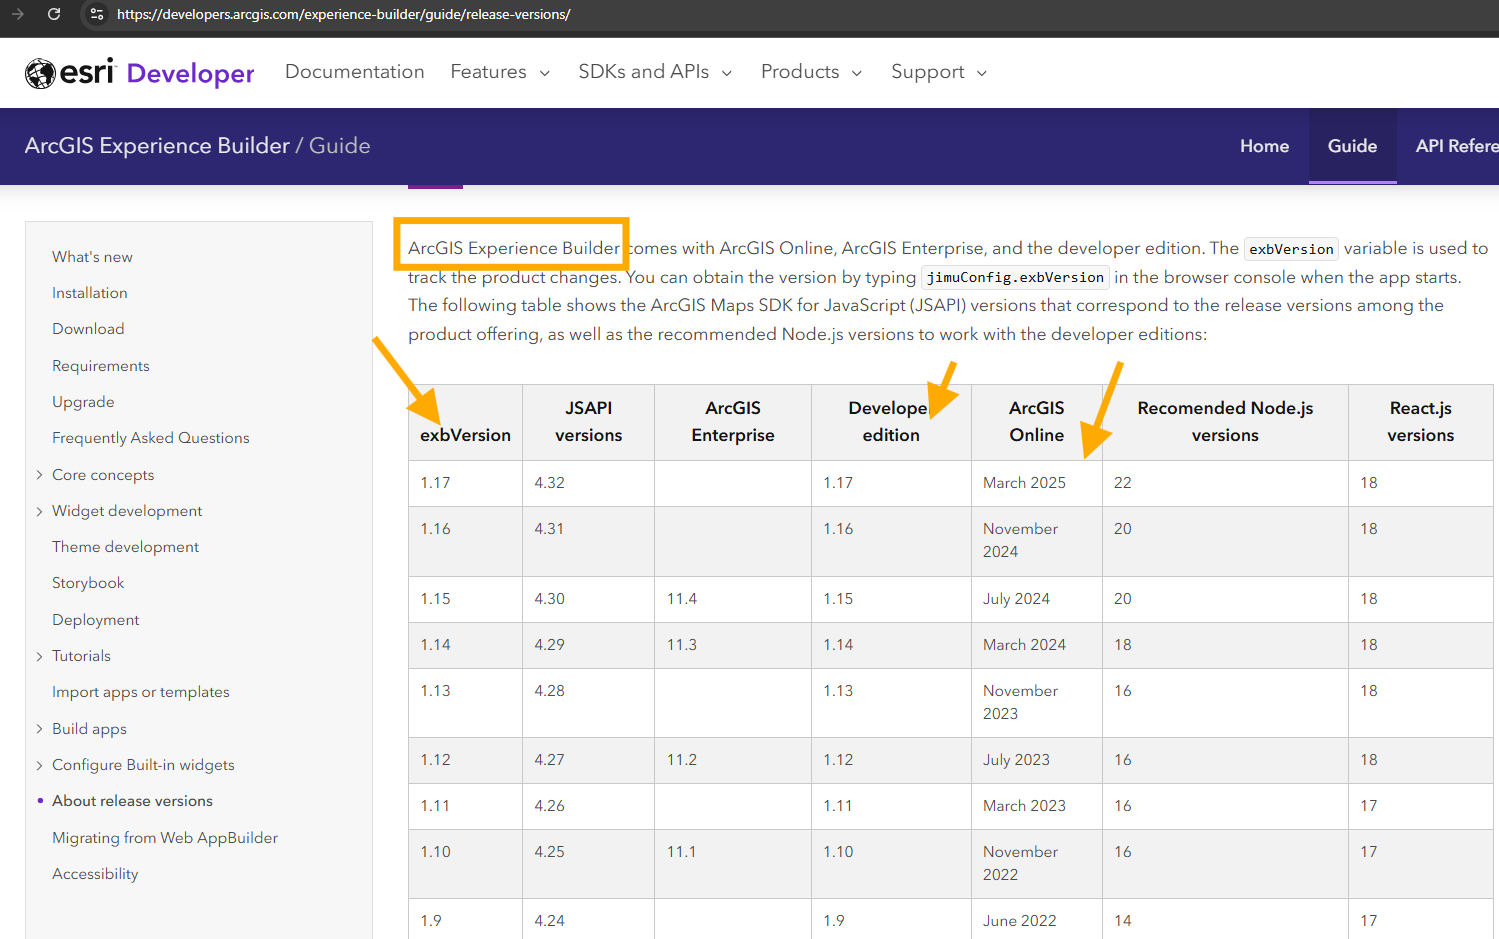
Task: Open Theme development page
Action: click(x=125, y=547)
